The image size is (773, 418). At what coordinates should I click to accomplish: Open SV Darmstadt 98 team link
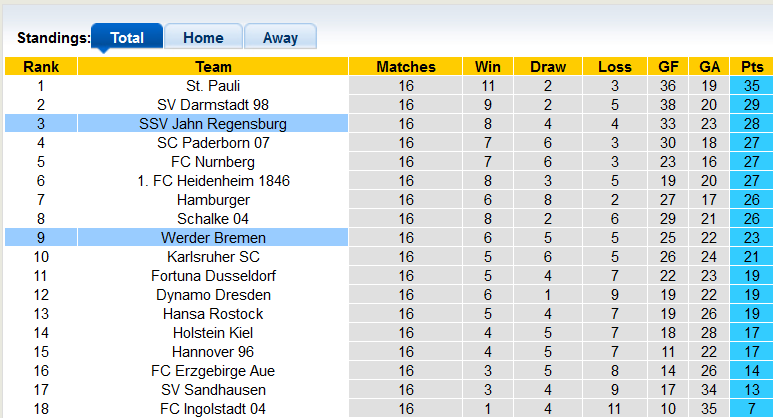click(213, 105)
